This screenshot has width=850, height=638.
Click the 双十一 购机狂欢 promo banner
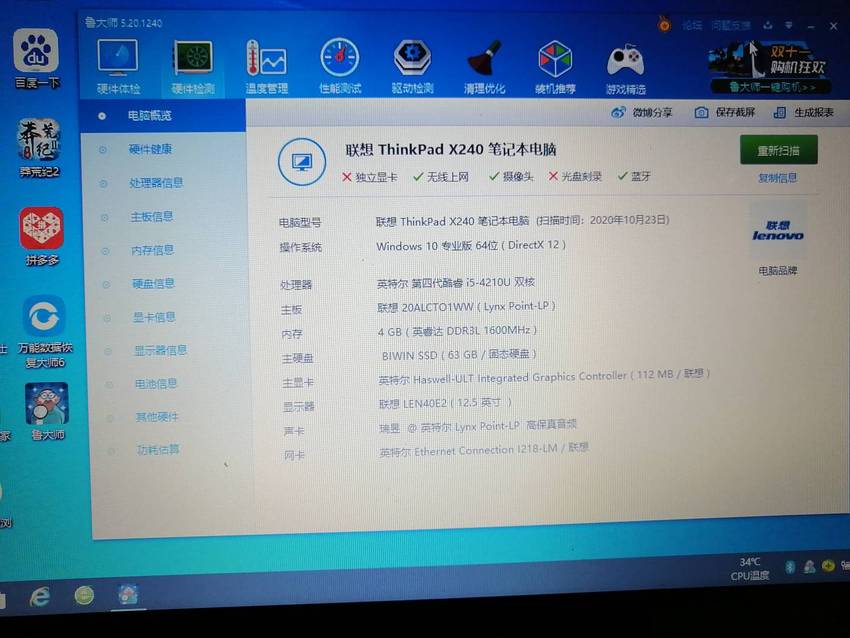[768, 68]
